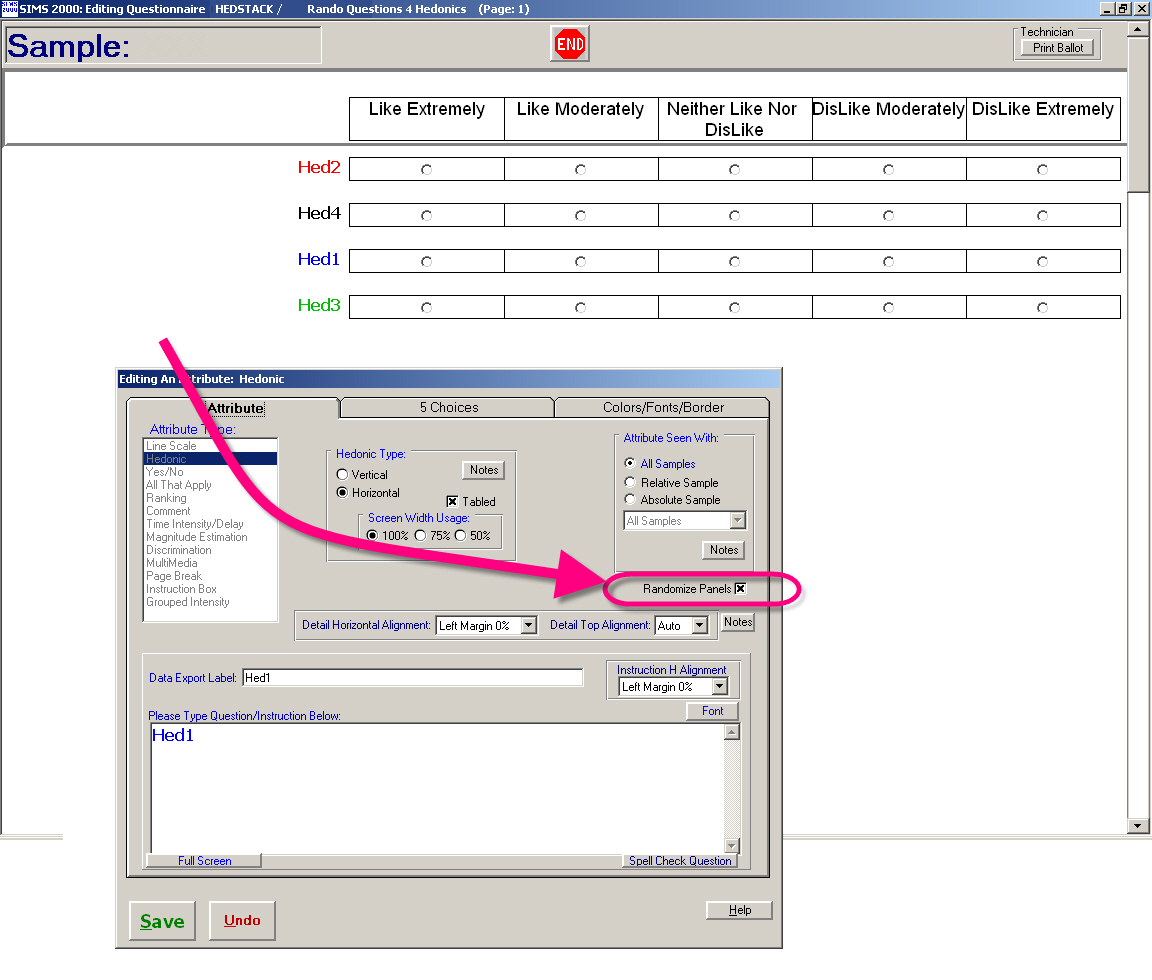Viewport: 1152px width, 980px height.
Task: Click main window scroll-down arrow
Action: 1137,826
